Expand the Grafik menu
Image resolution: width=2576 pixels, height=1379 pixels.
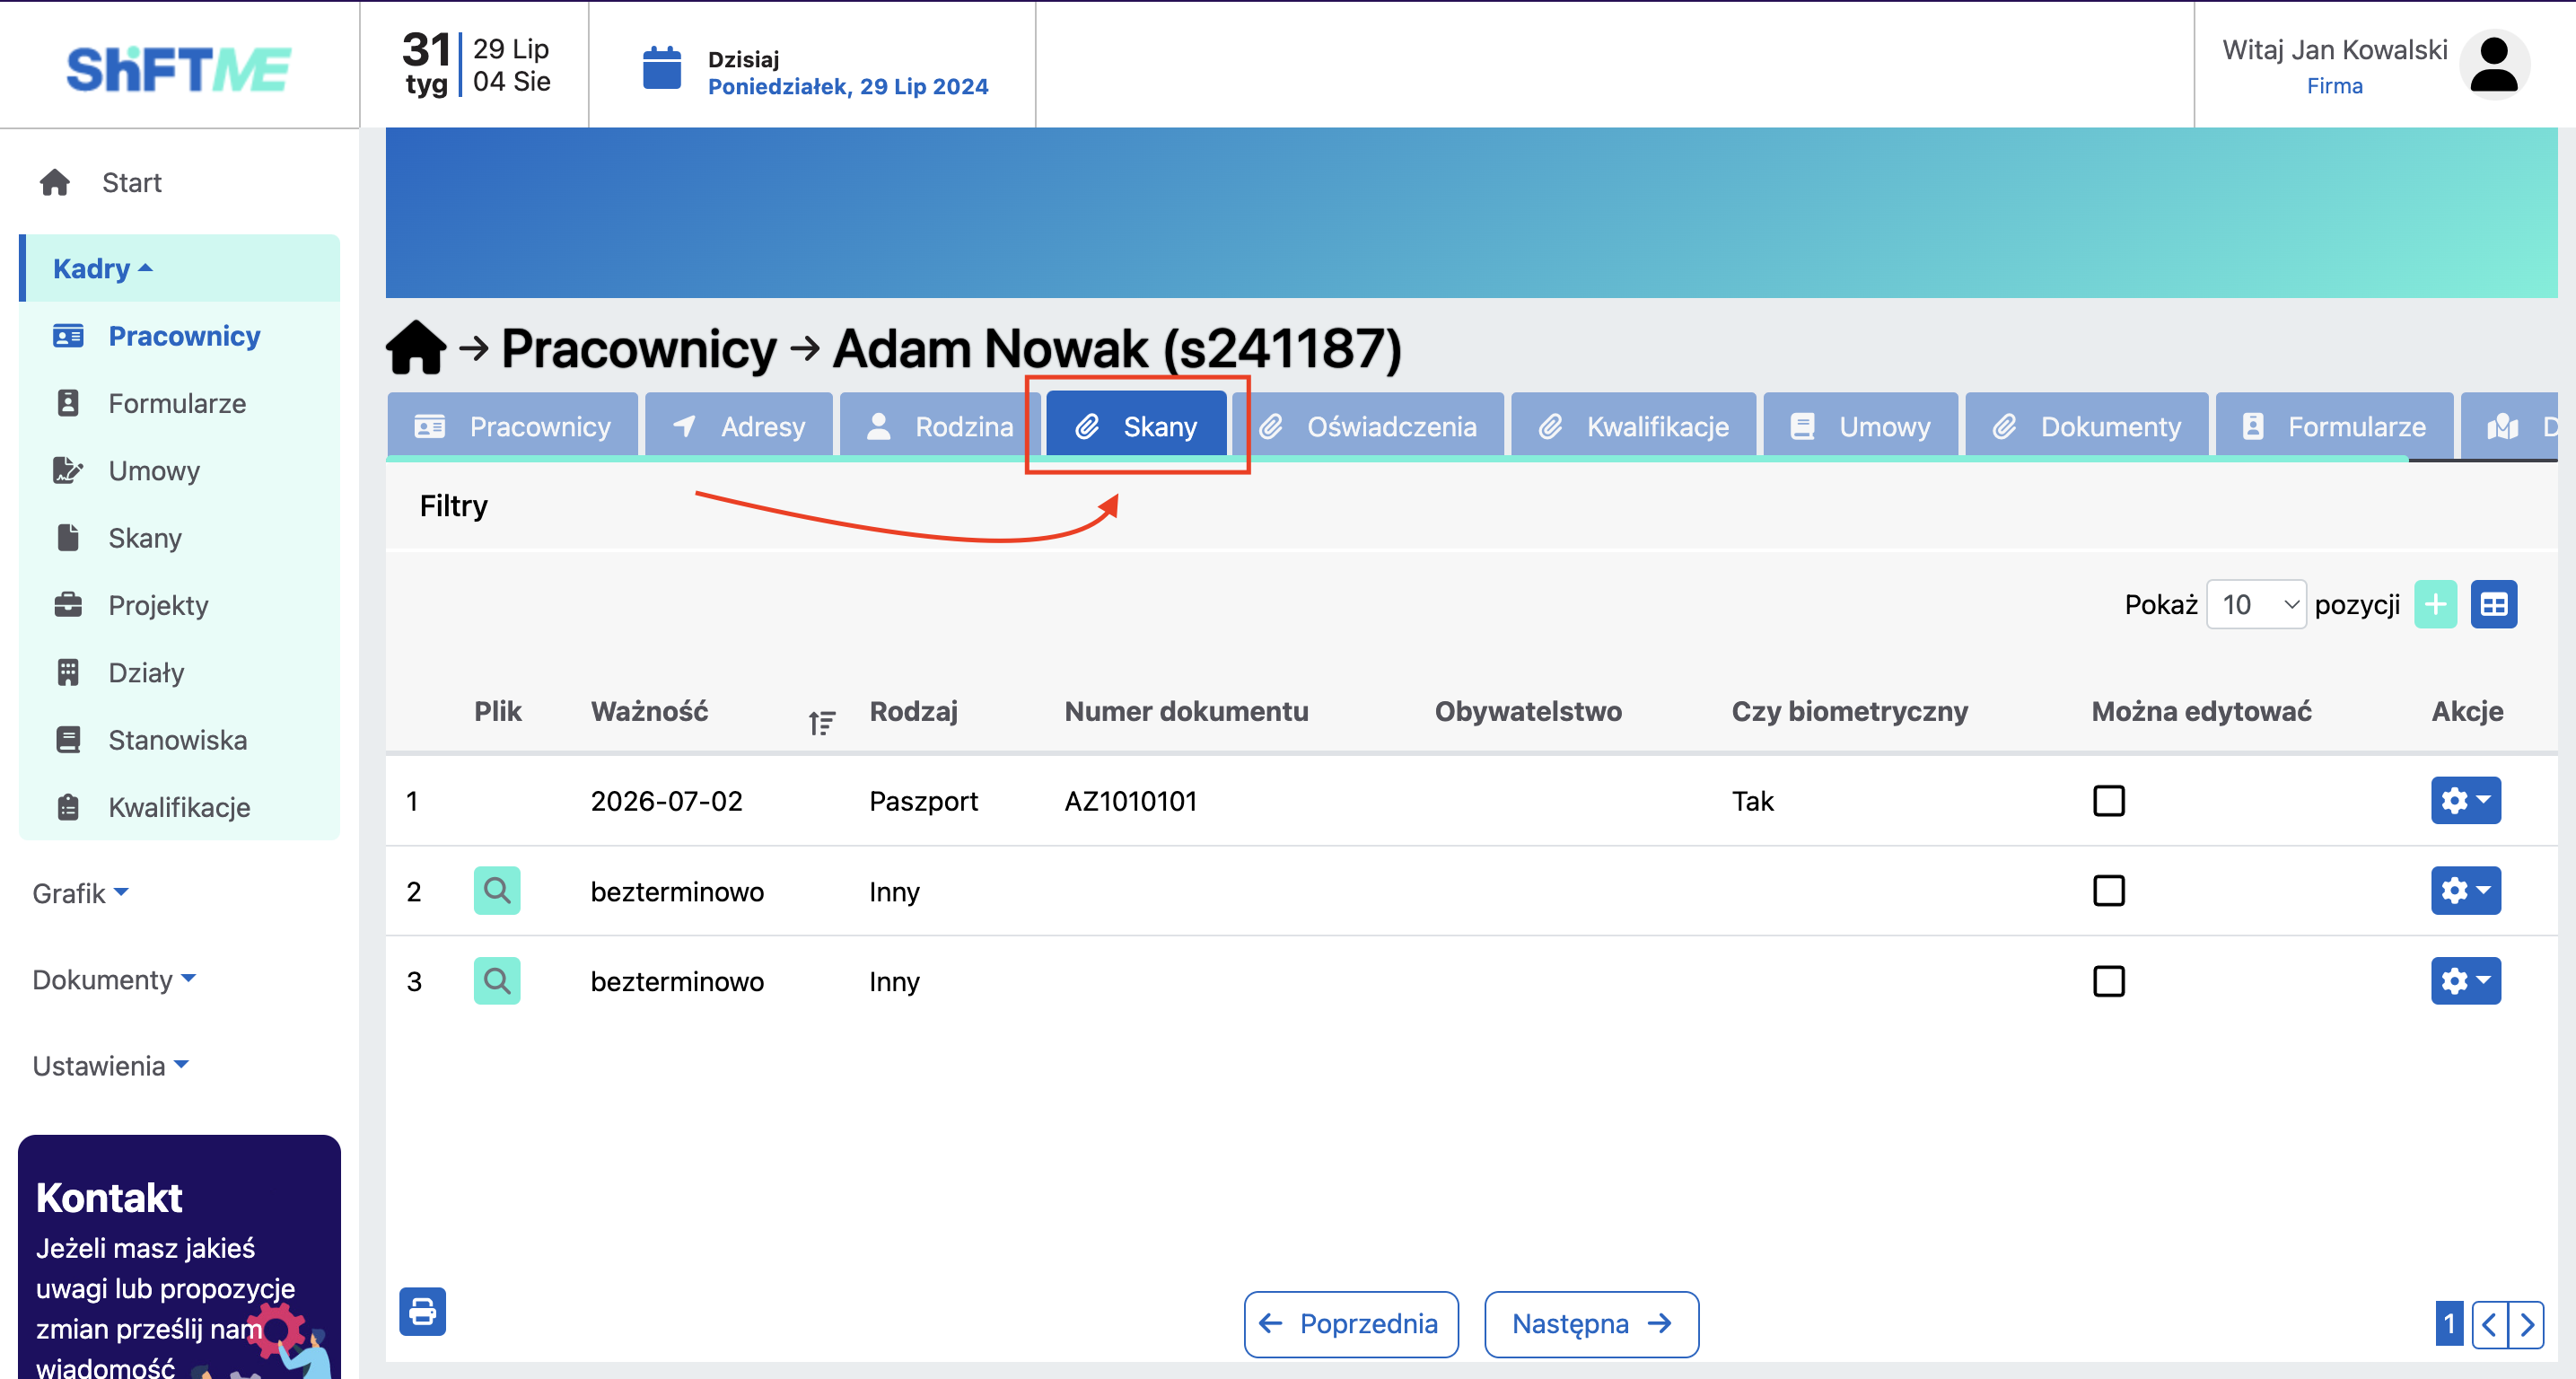point(80,893)
